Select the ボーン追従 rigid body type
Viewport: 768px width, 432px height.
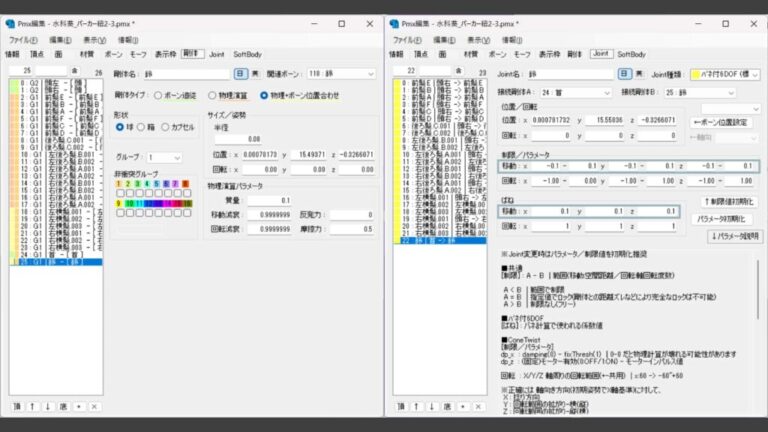pyautogui.click(x=157, y=95)
